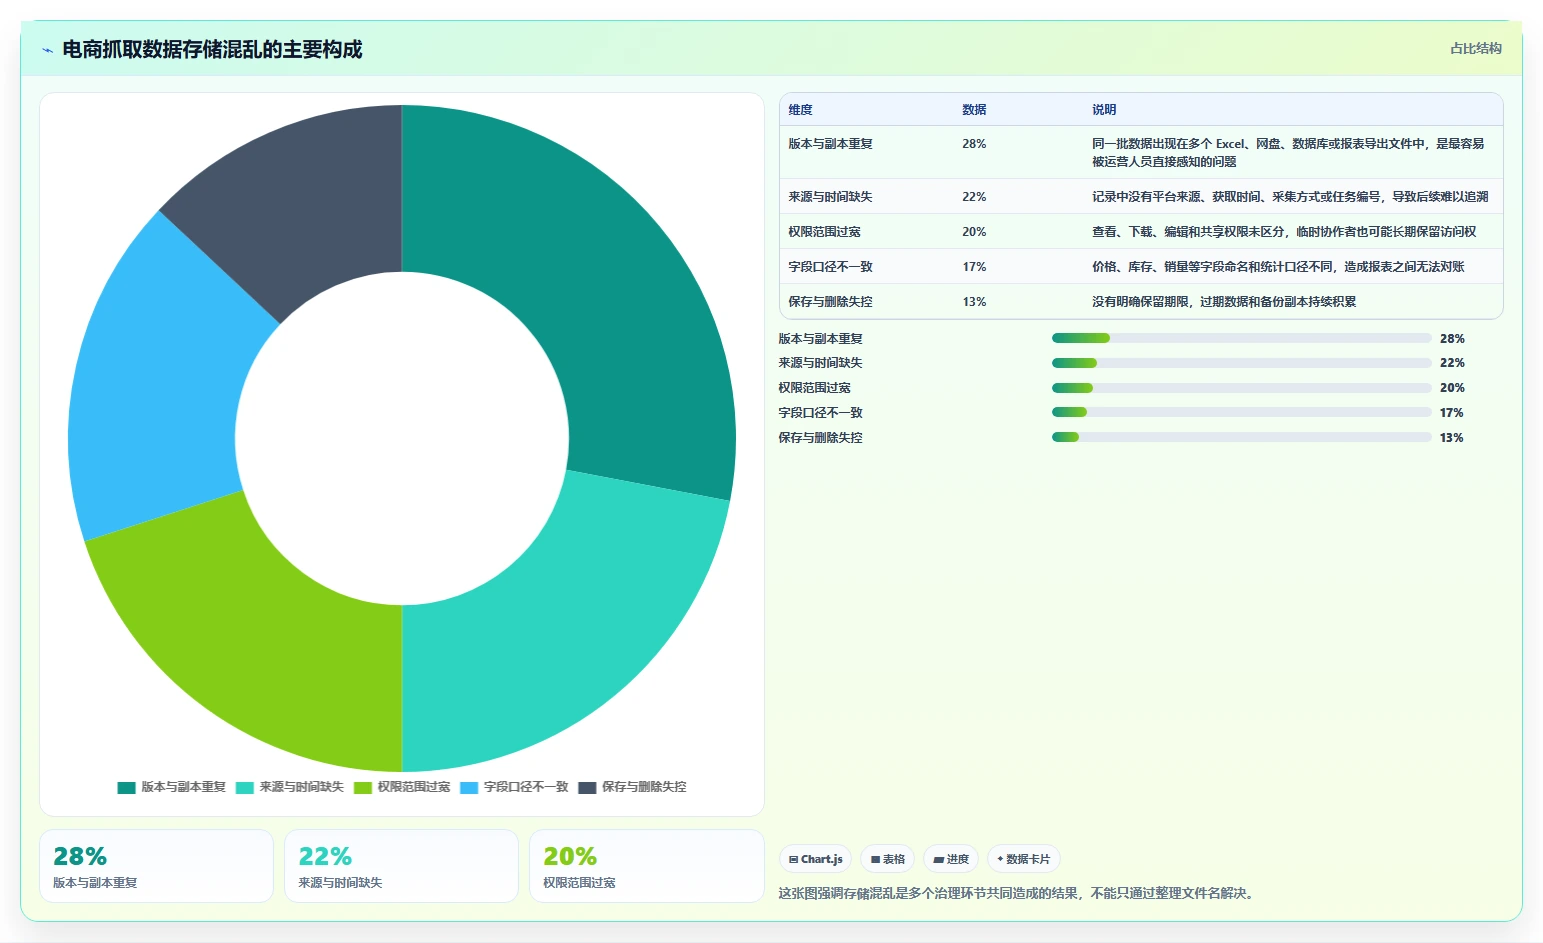The image size is (1543, 943).
Task: Toggle 权限范围过宽 legend swatch
Action: click(363, 788)
